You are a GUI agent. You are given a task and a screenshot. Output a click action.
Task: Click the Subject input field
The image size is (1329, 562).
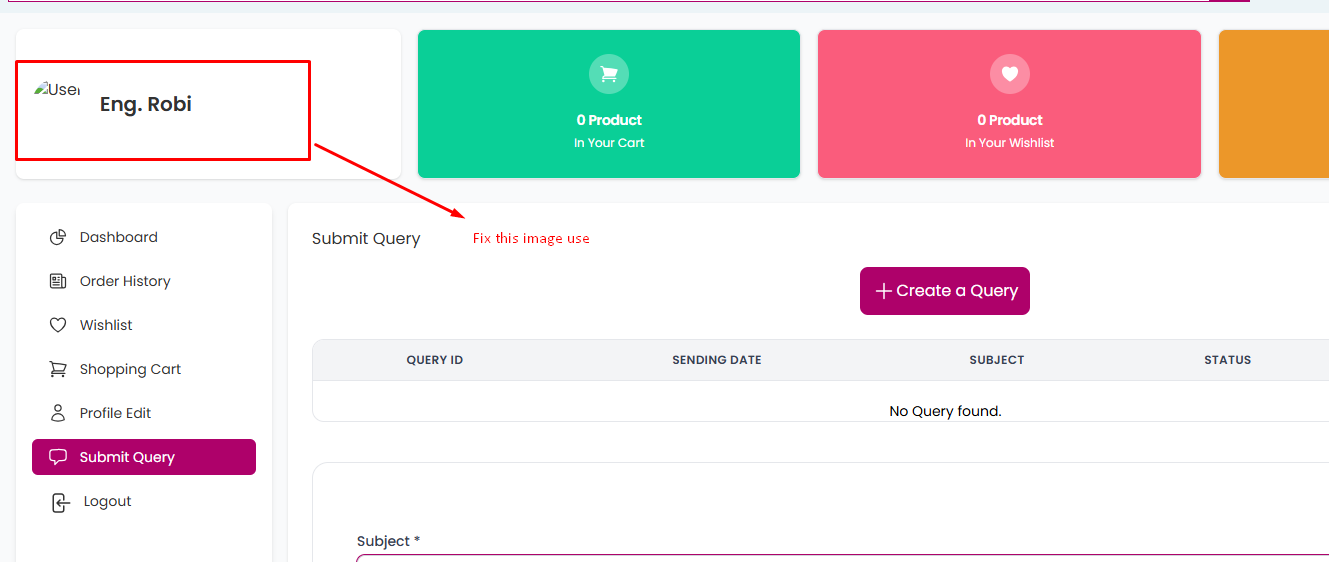(x=843, y=558)
